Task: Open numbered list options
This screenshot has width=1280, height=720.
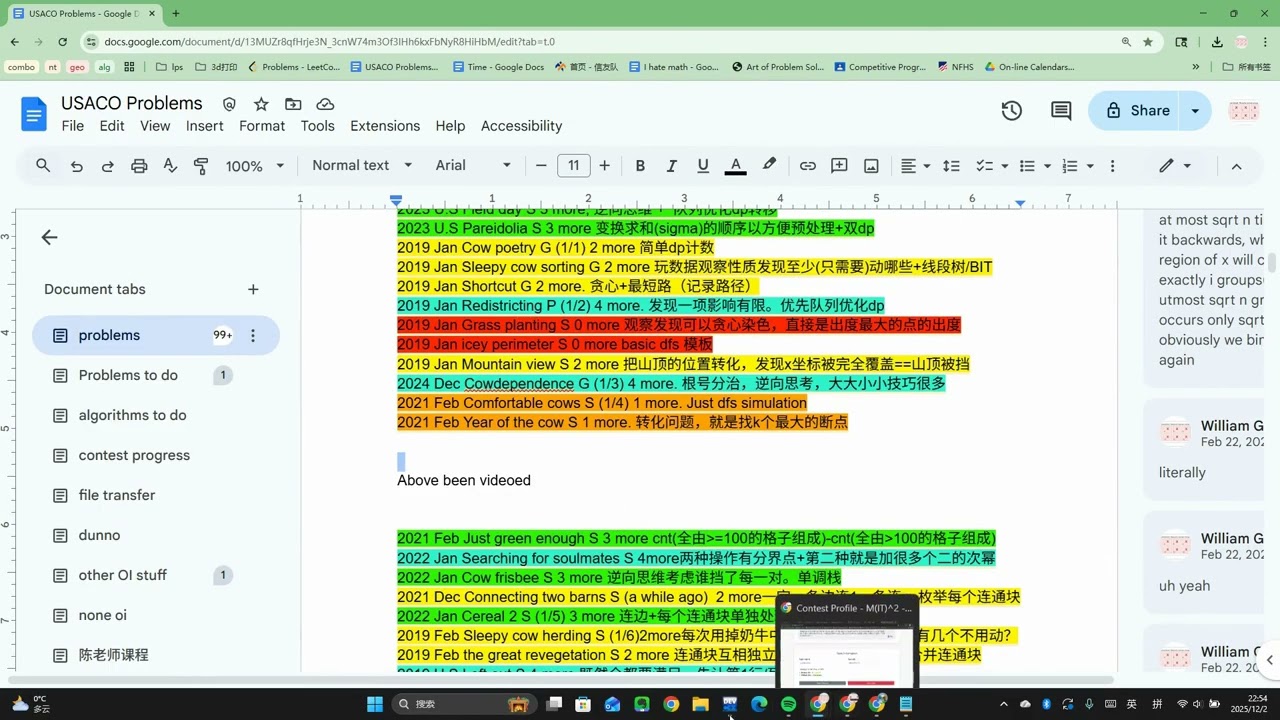Action: pos(1077,166)
